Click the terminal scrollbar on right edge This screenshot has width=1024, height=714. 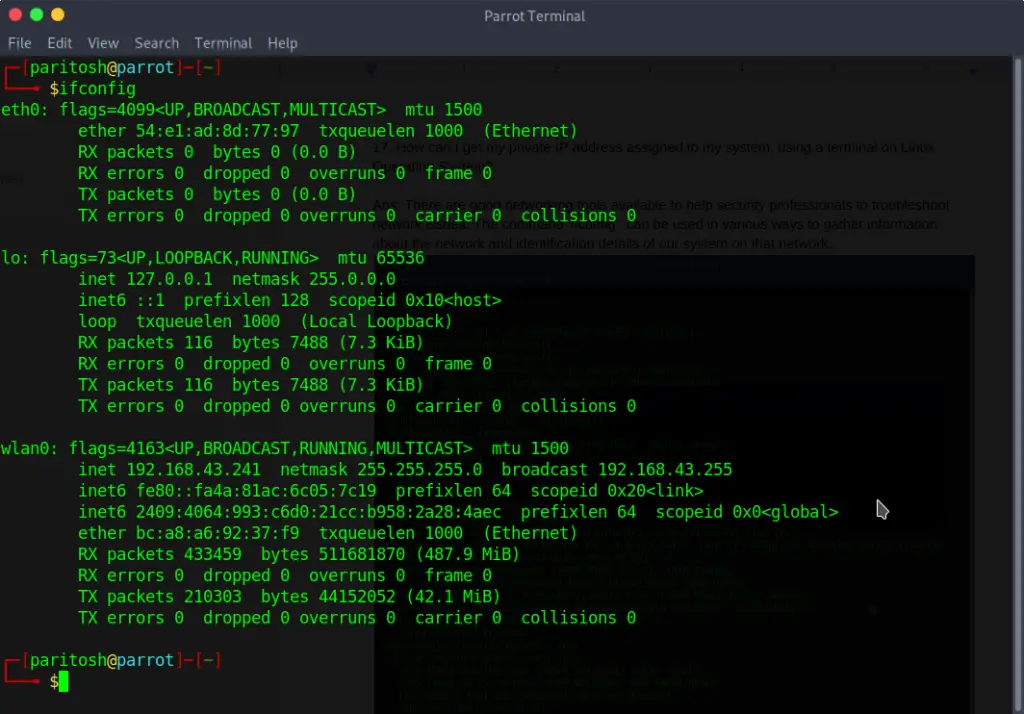[1017, 385]
